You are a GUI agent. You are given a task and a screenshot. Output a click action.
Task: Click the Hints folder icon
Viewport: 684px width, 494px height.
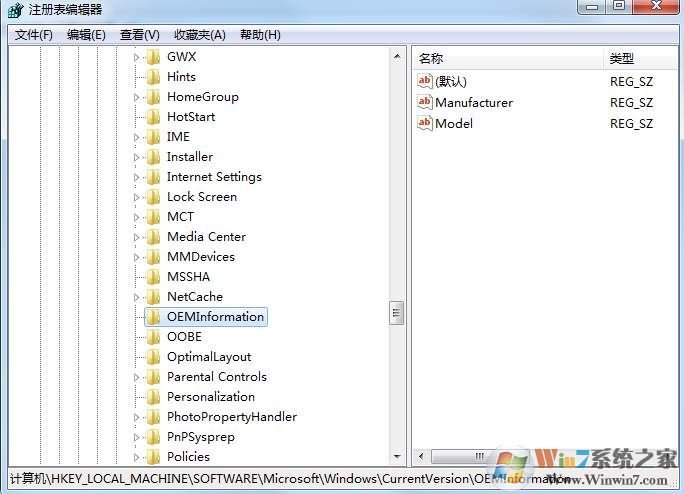click(154, 77)
